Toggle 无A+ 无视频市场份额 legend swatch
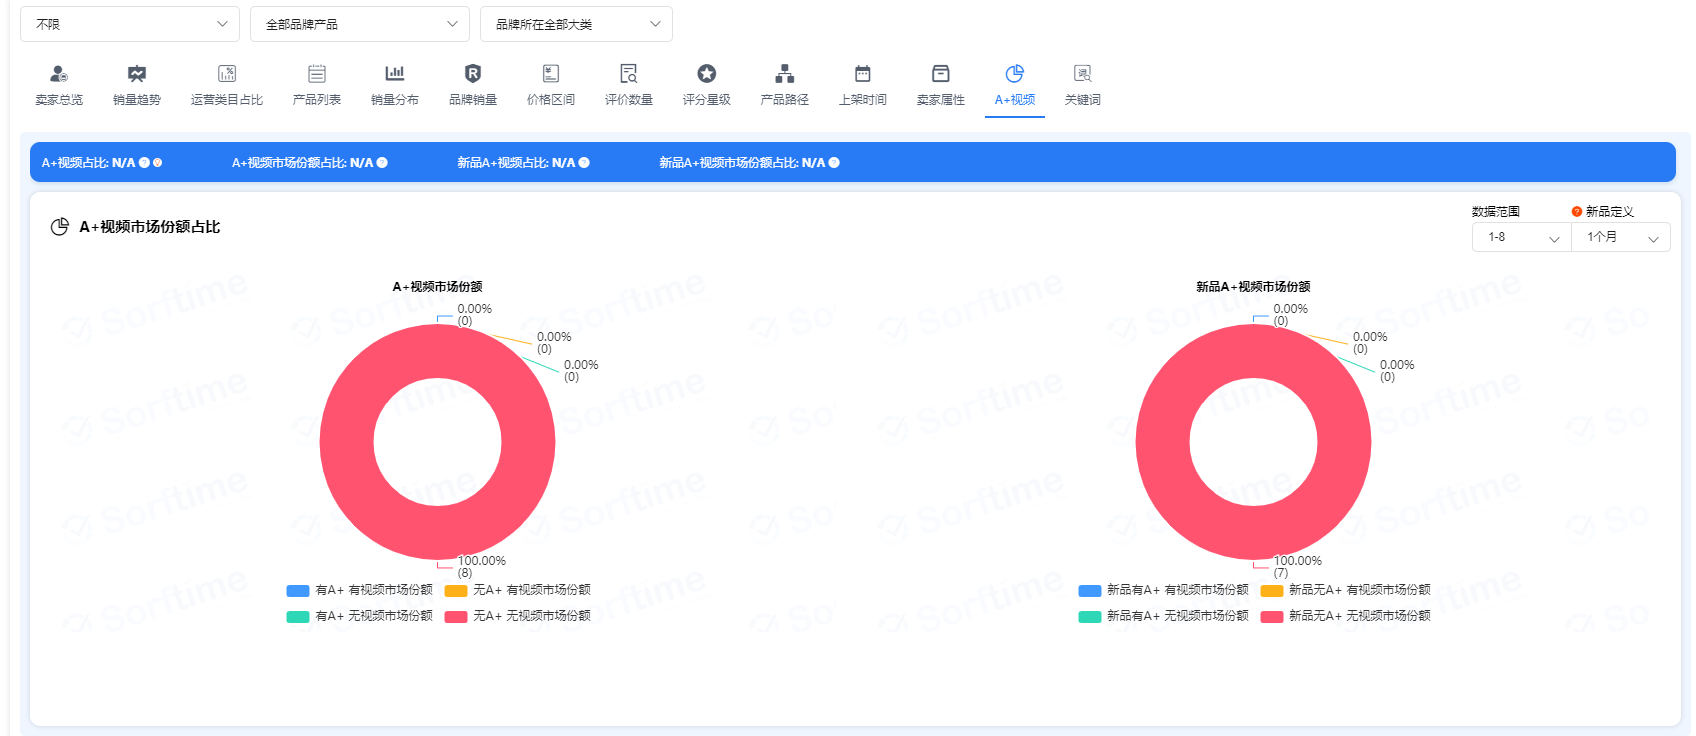 click(456, 617)
